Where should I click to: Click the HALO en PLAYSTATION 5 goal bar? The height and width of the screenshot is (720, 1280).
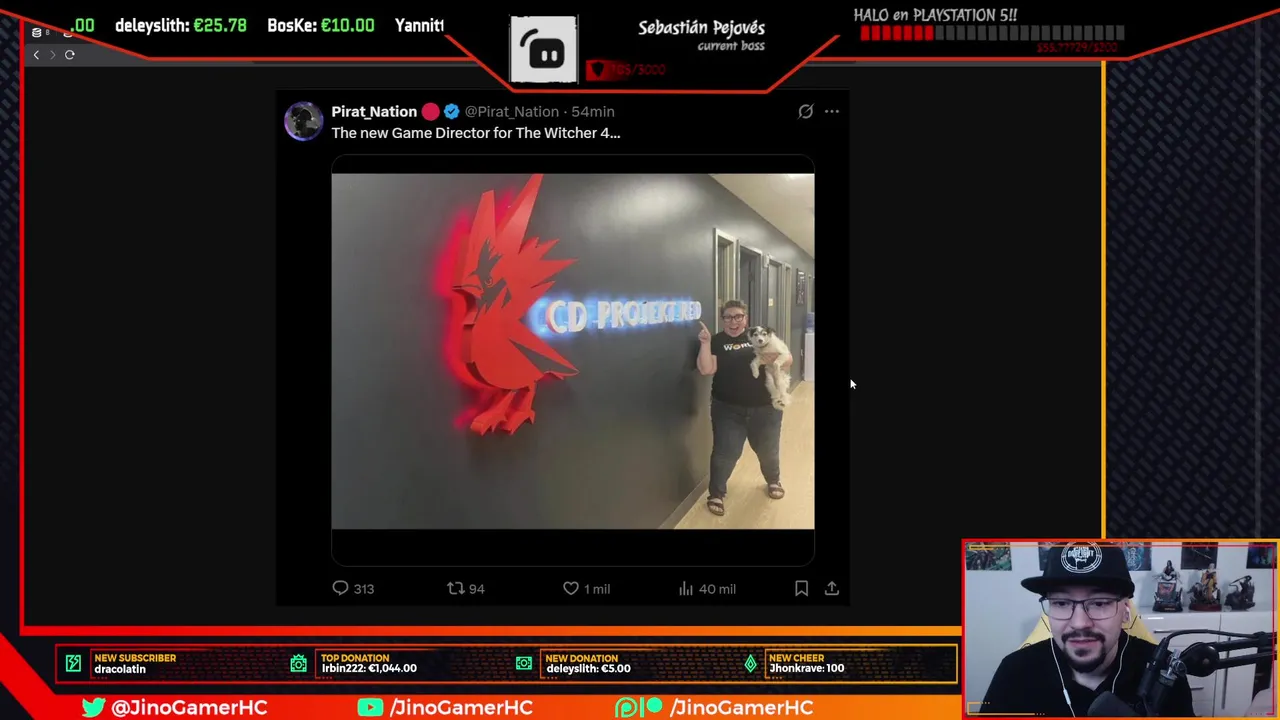(x=992, y=34)
